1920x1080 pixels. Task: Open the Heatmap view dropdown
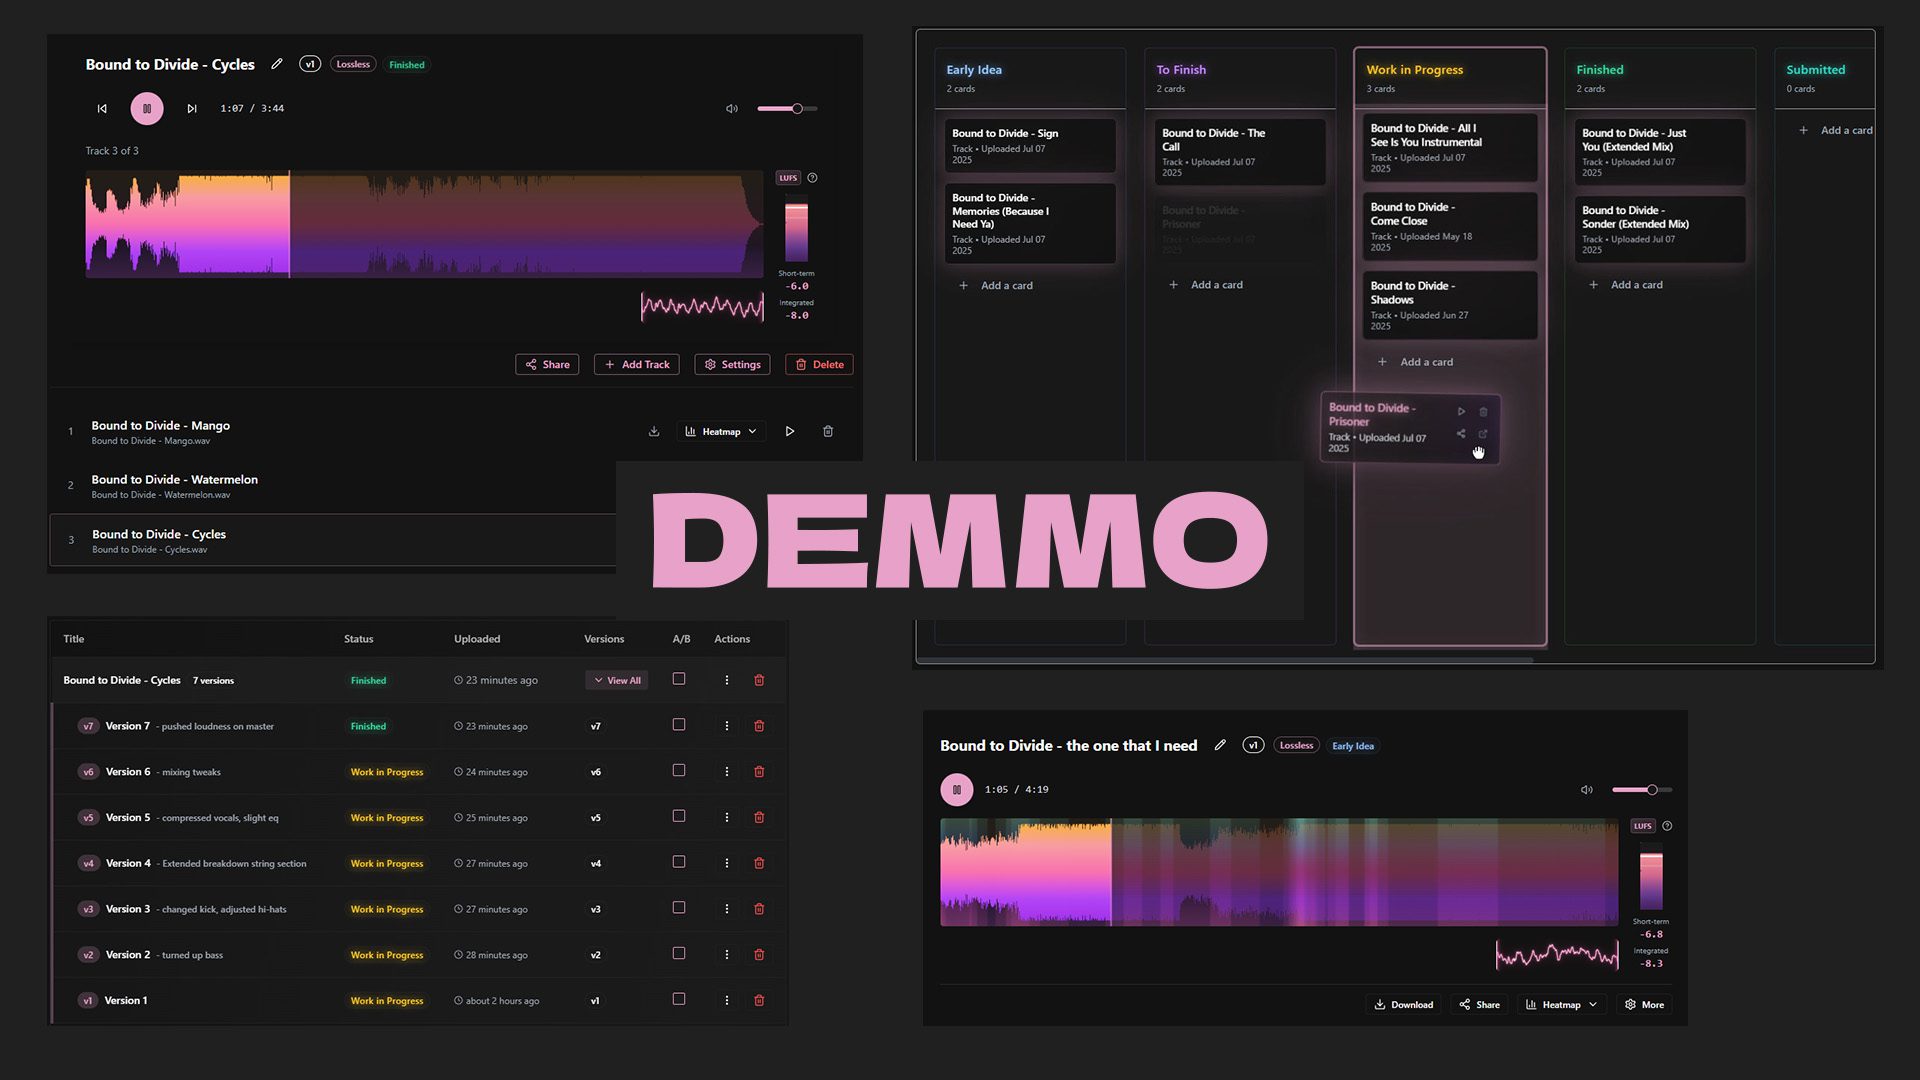click(721, 431)
